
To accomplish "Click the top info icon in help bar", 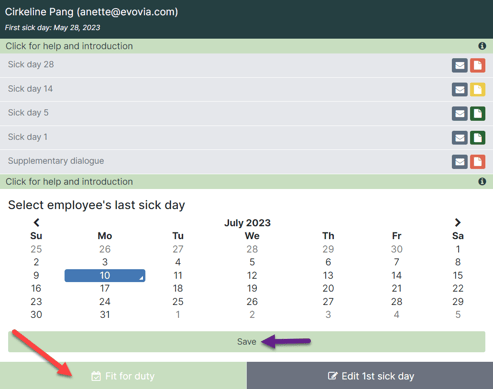I will coord(482,46).
